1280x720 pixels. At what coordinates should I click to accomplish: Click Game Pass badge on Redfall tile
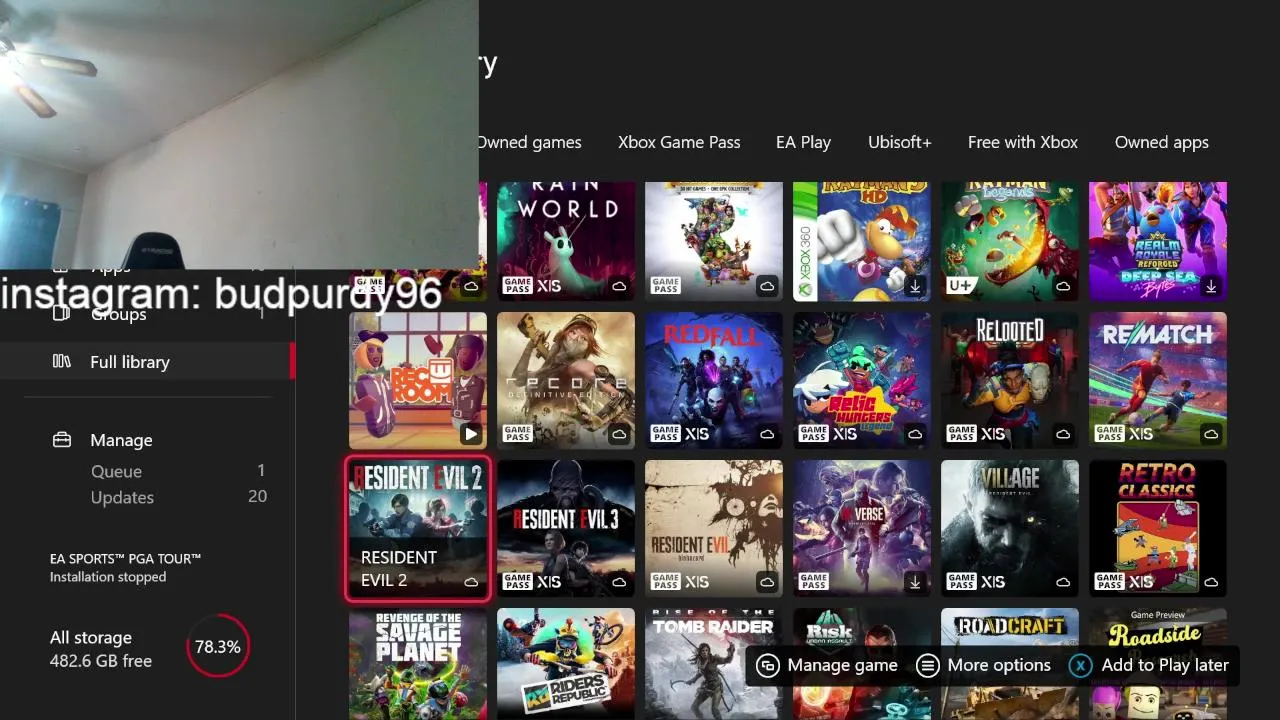pyautogui.click(x=666, y=434)
